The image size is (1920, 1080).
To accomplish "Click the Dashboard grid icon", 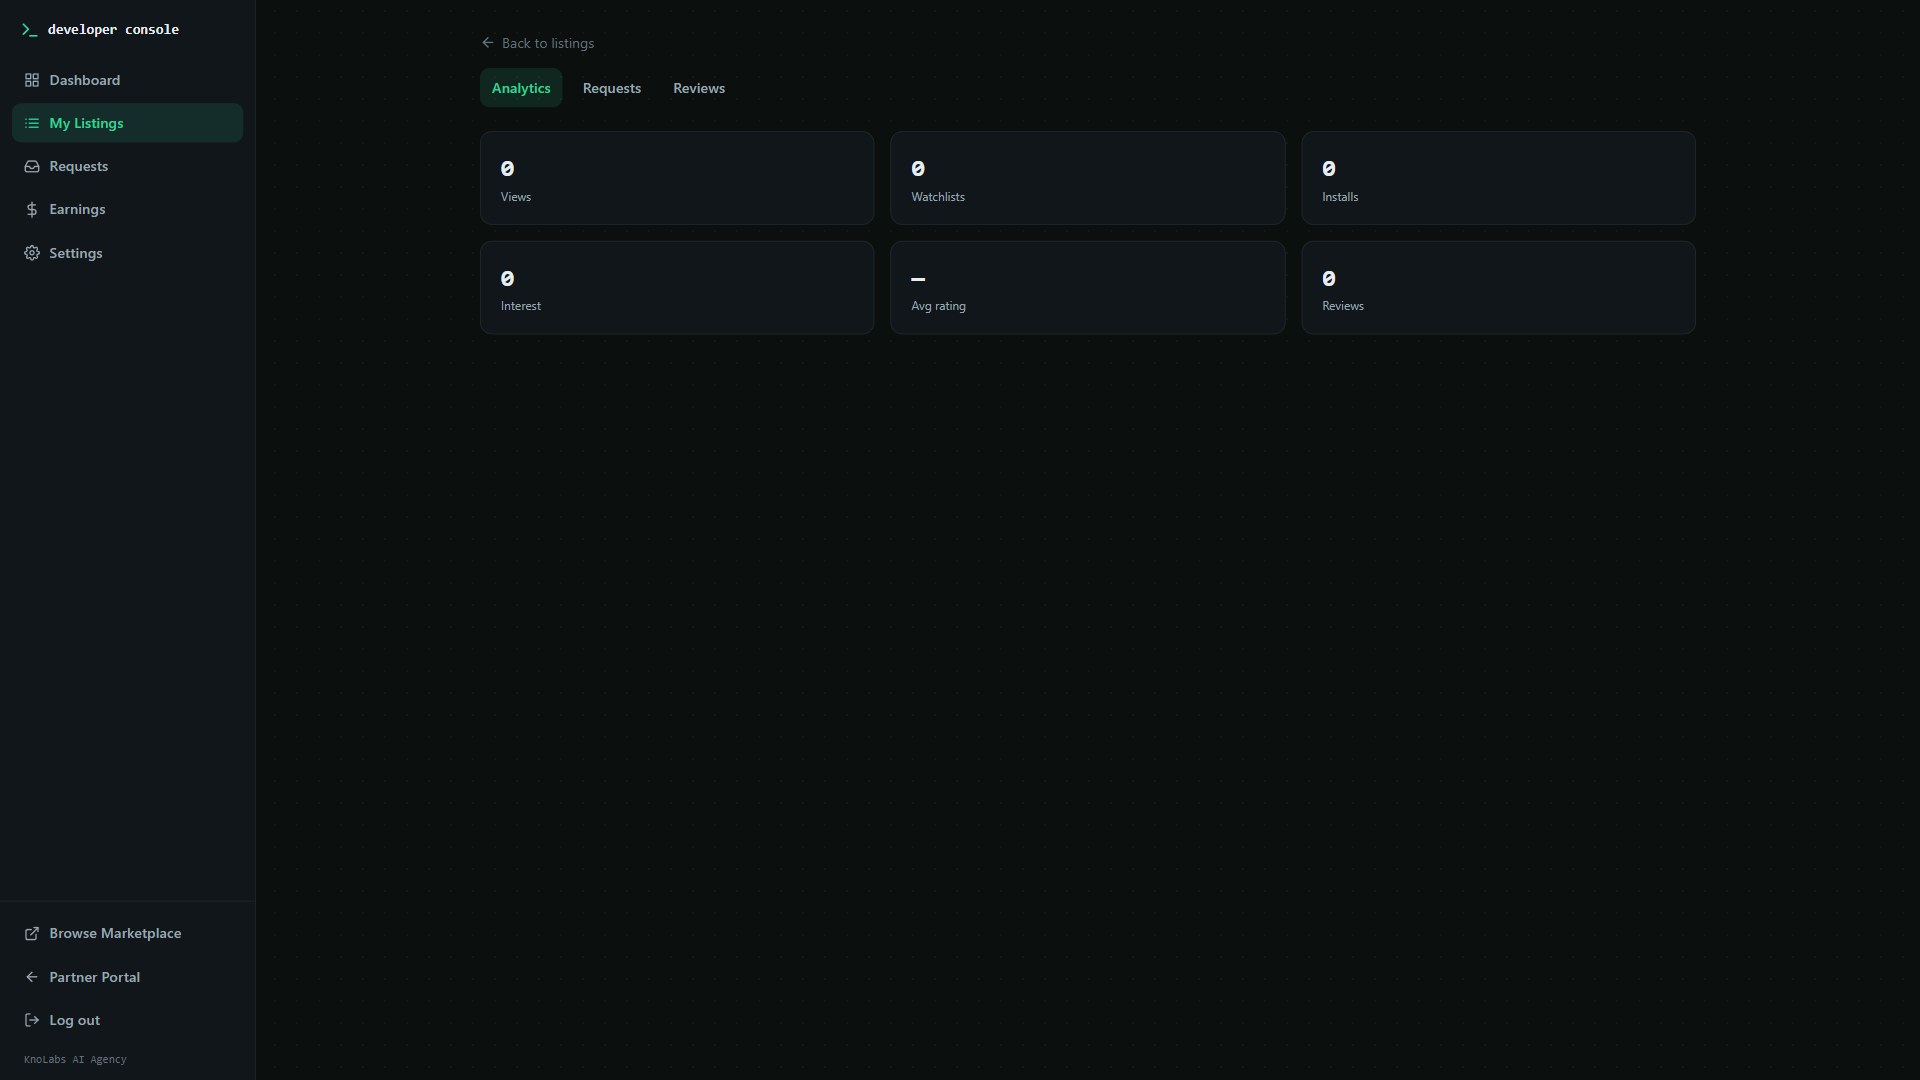I will click(32, 80).
